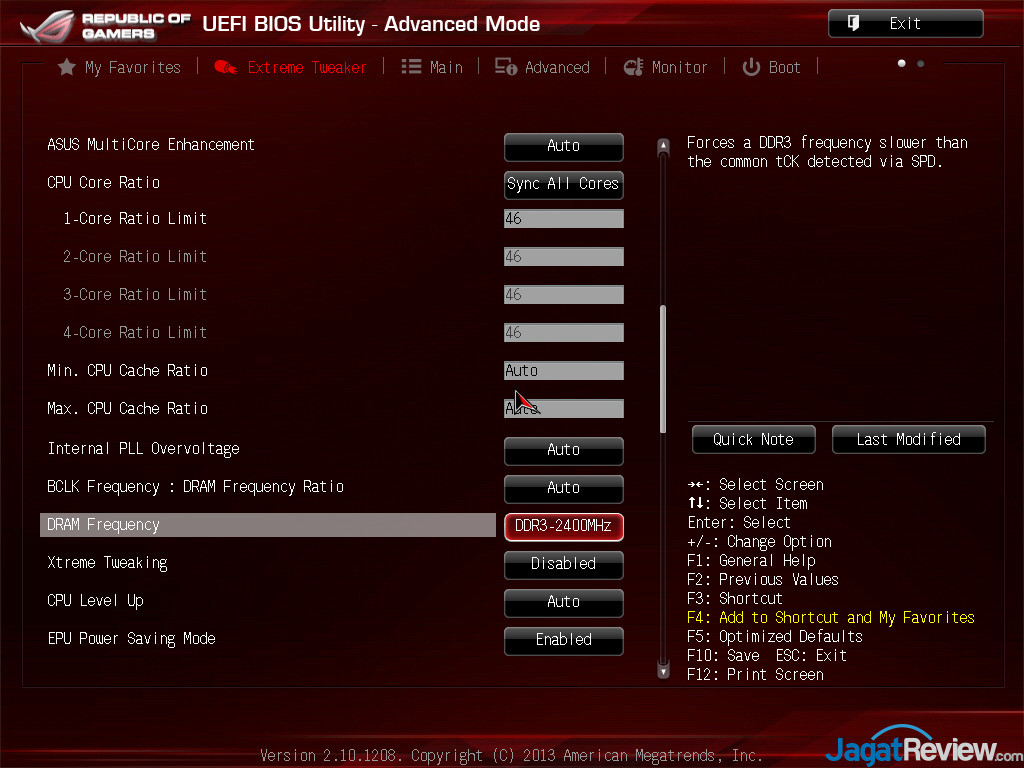
Task: Open BCLK : DRAM Frequency Ratio dropdown
Action: click(x=564, y=488)
